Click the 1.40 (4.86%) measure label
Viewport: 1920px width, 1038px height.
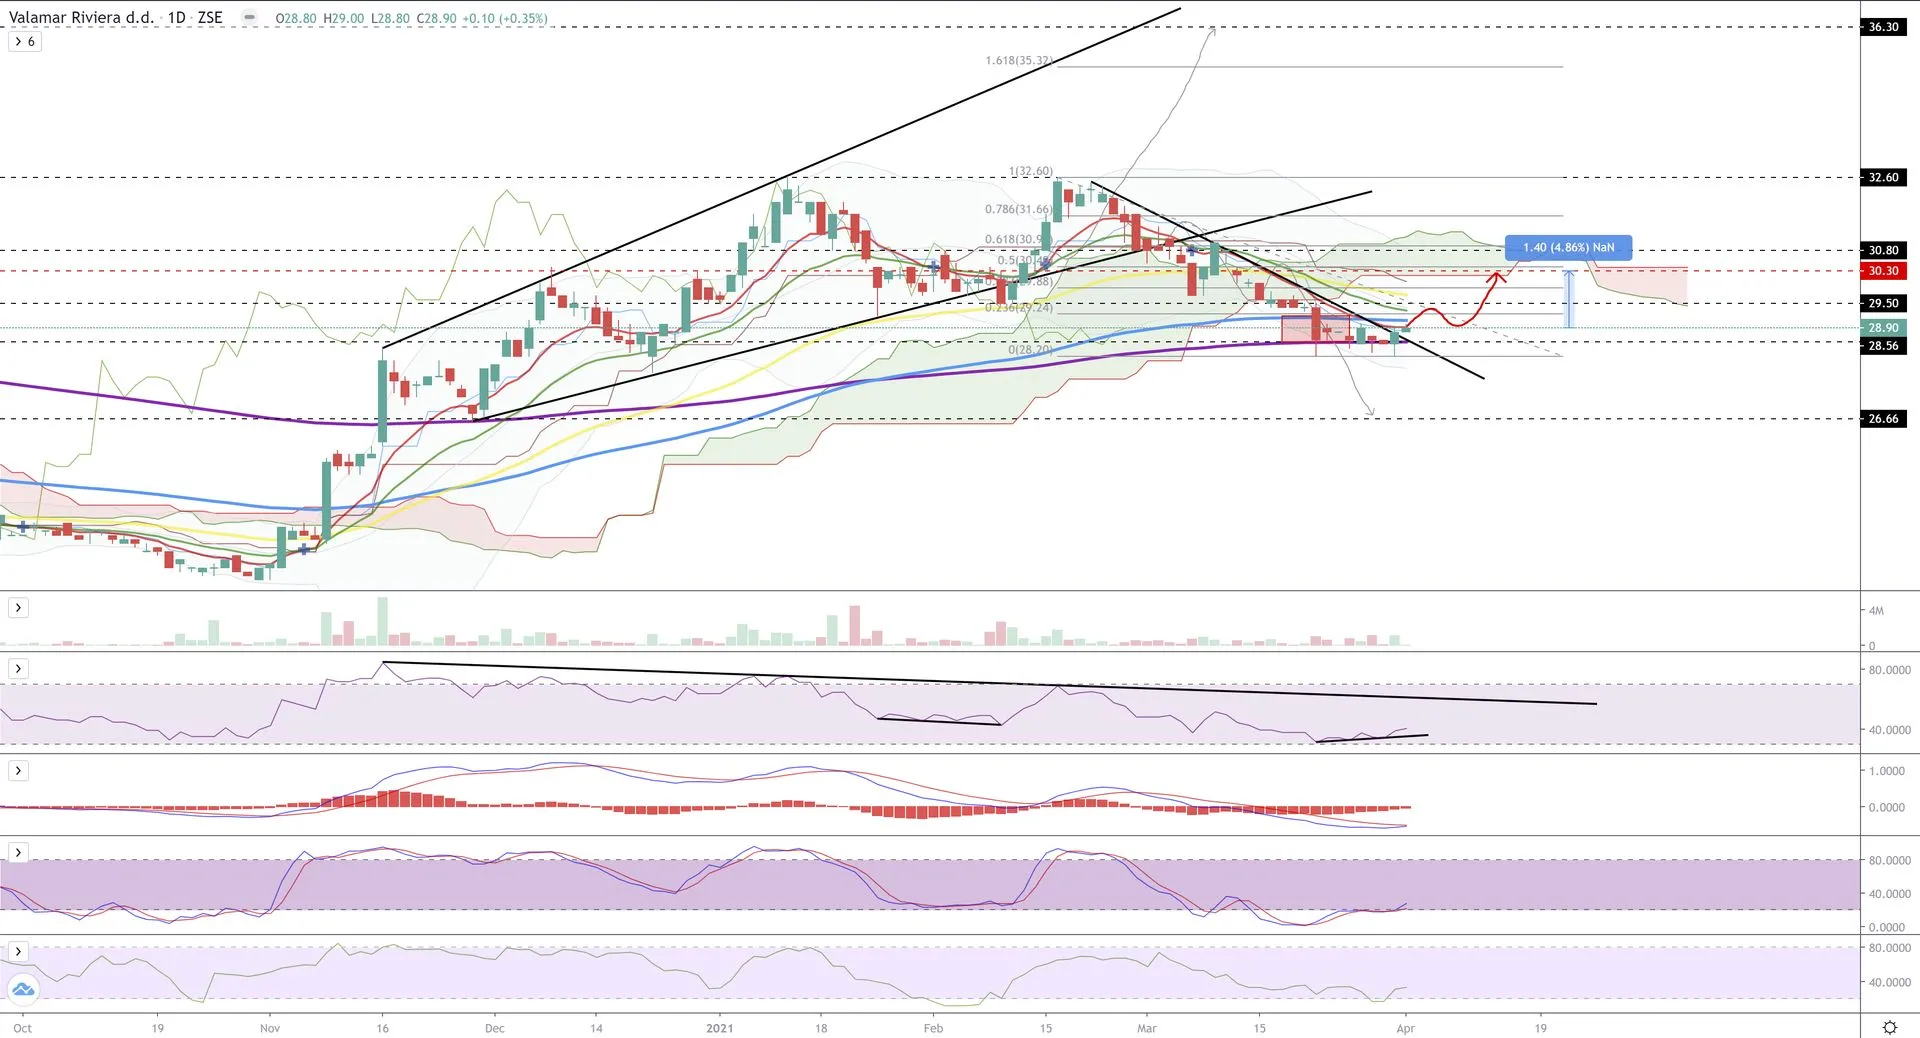(1567, 247)
